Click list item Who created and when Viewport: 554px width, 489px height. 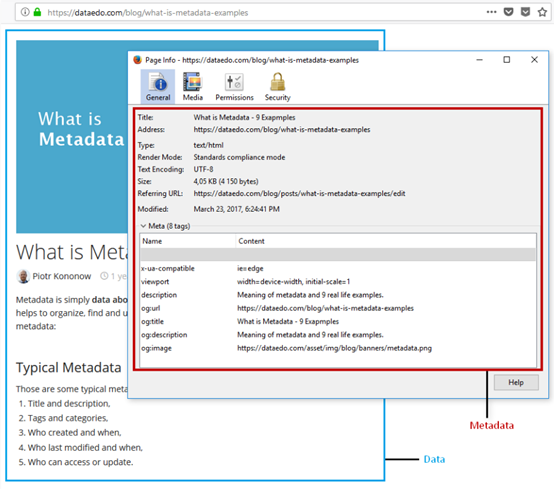tap(74, 432)
